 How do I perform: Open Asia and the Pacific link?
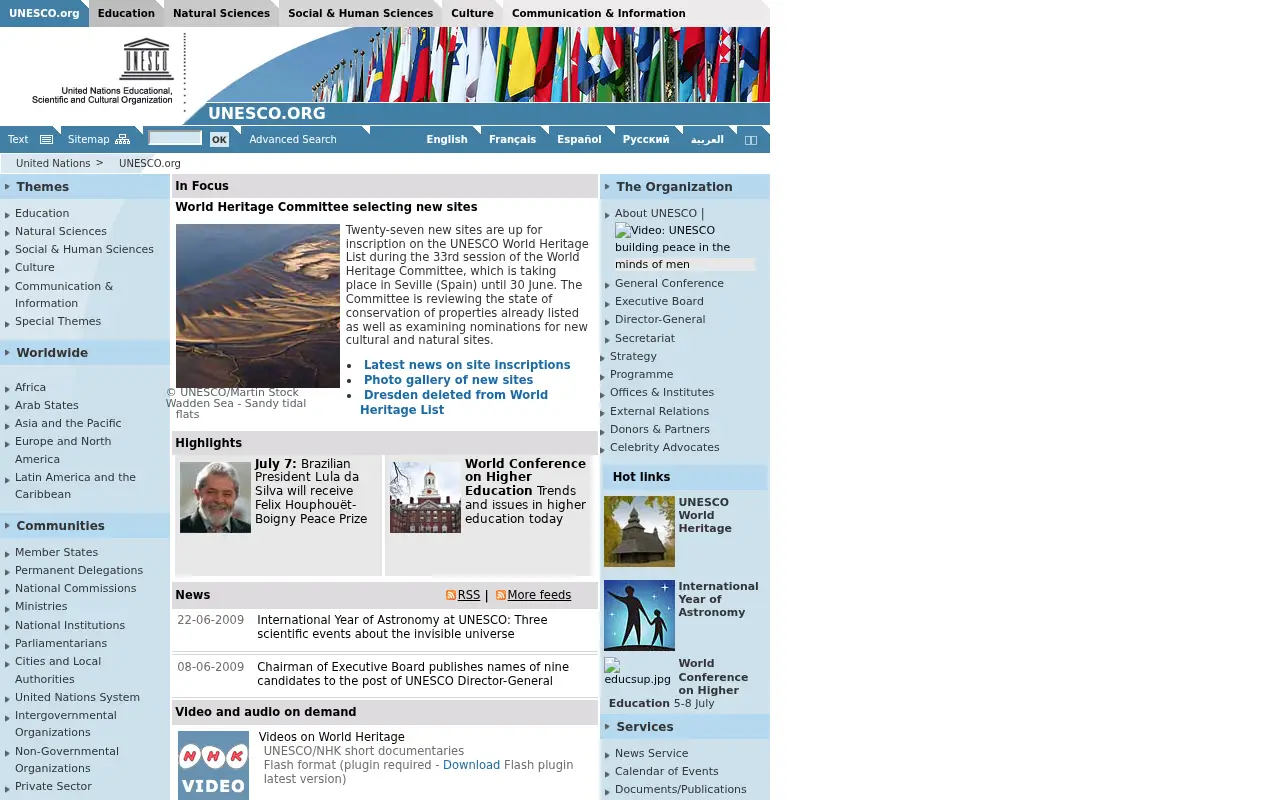tap(68, 424)
